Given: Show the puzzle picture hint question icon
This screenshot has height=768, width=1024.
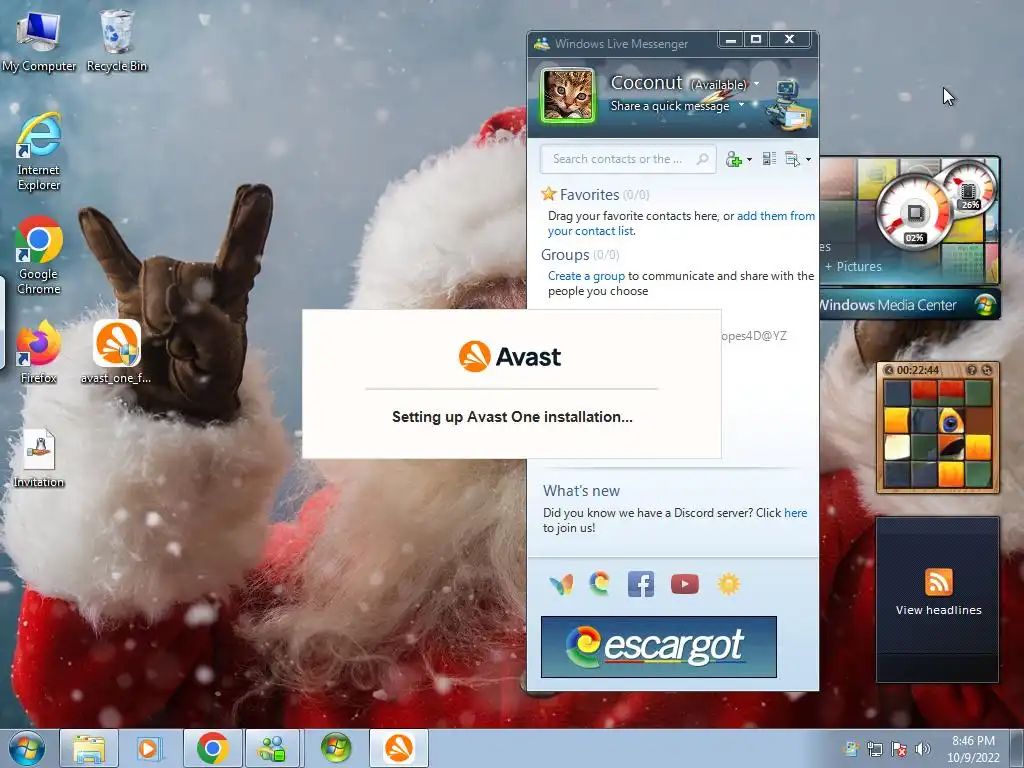Looking at the screenshot, I should point(971,370).
